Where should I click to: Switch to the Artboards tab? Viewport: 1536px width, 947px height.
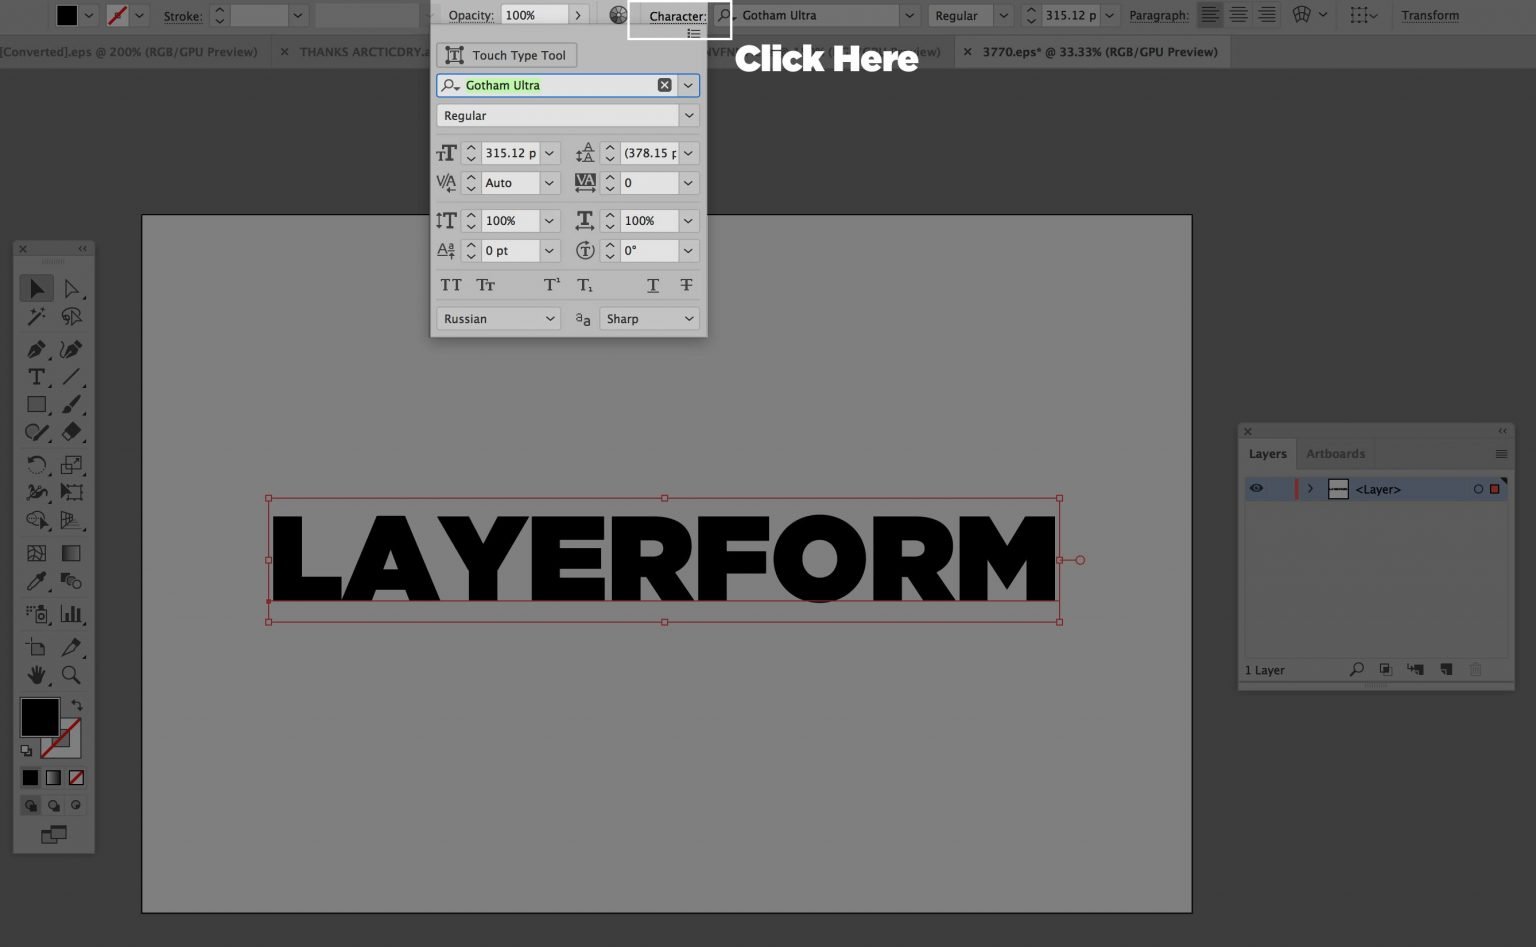pos(1335,454)
